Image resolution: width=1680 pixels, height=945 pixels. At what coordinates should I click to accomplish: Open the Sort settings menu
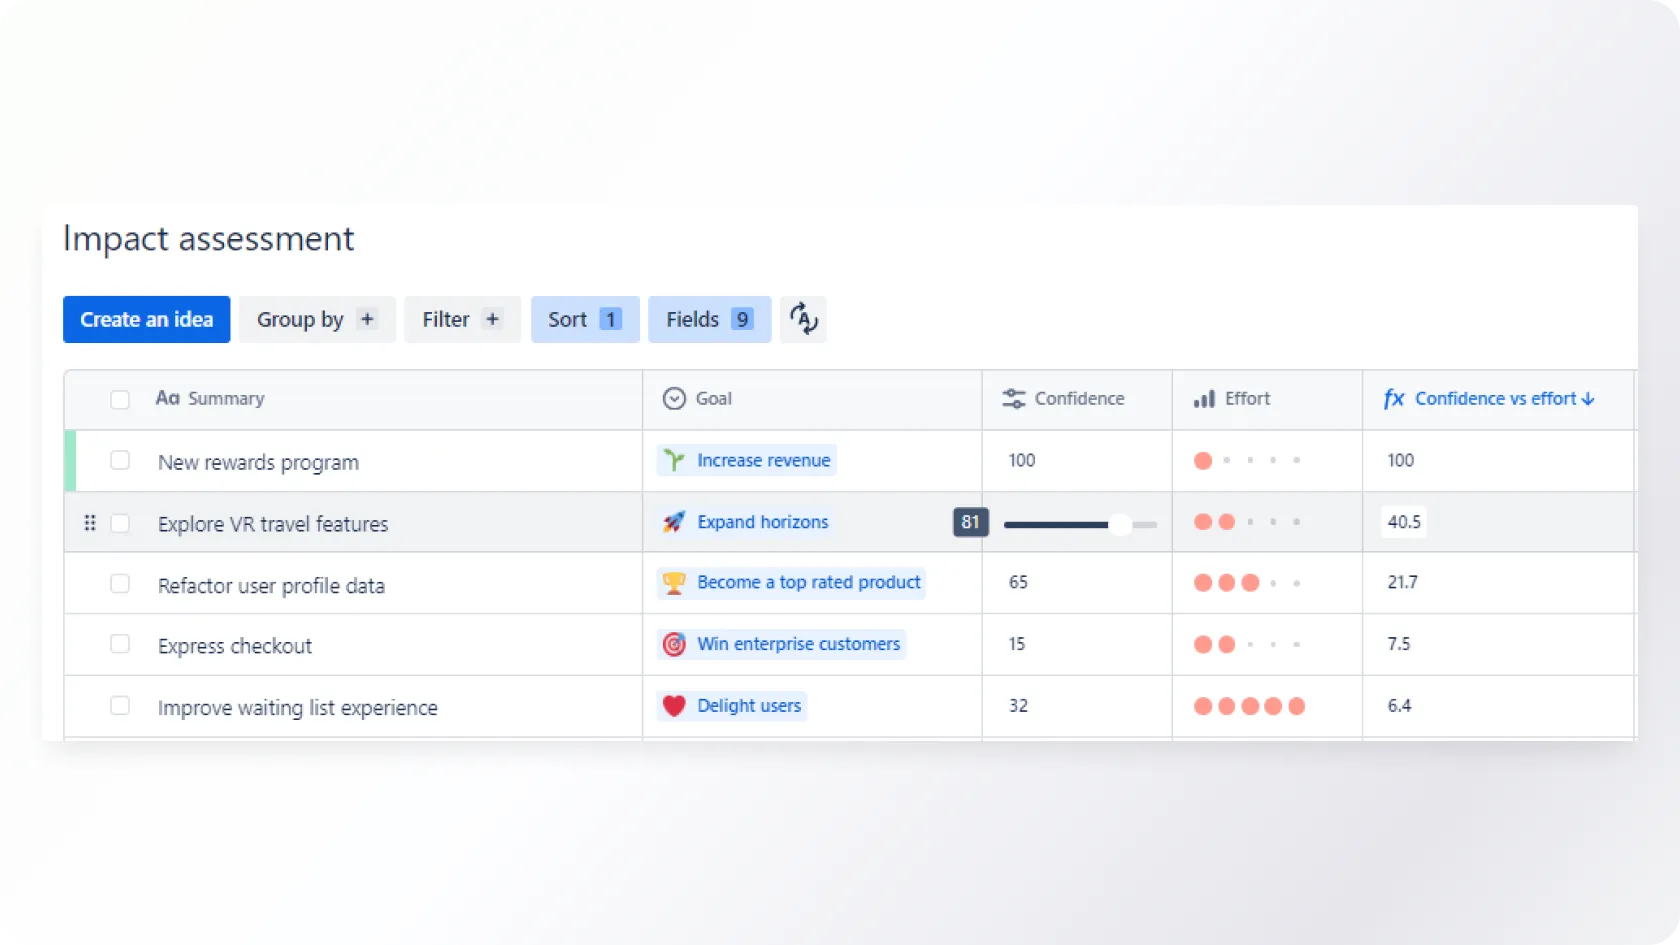(584, 319)
